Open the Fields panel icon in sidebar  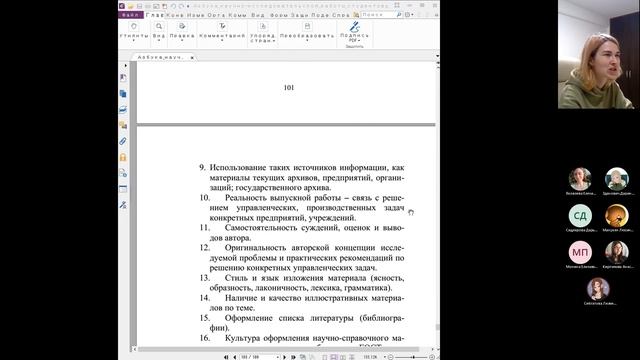pos(123,189)
